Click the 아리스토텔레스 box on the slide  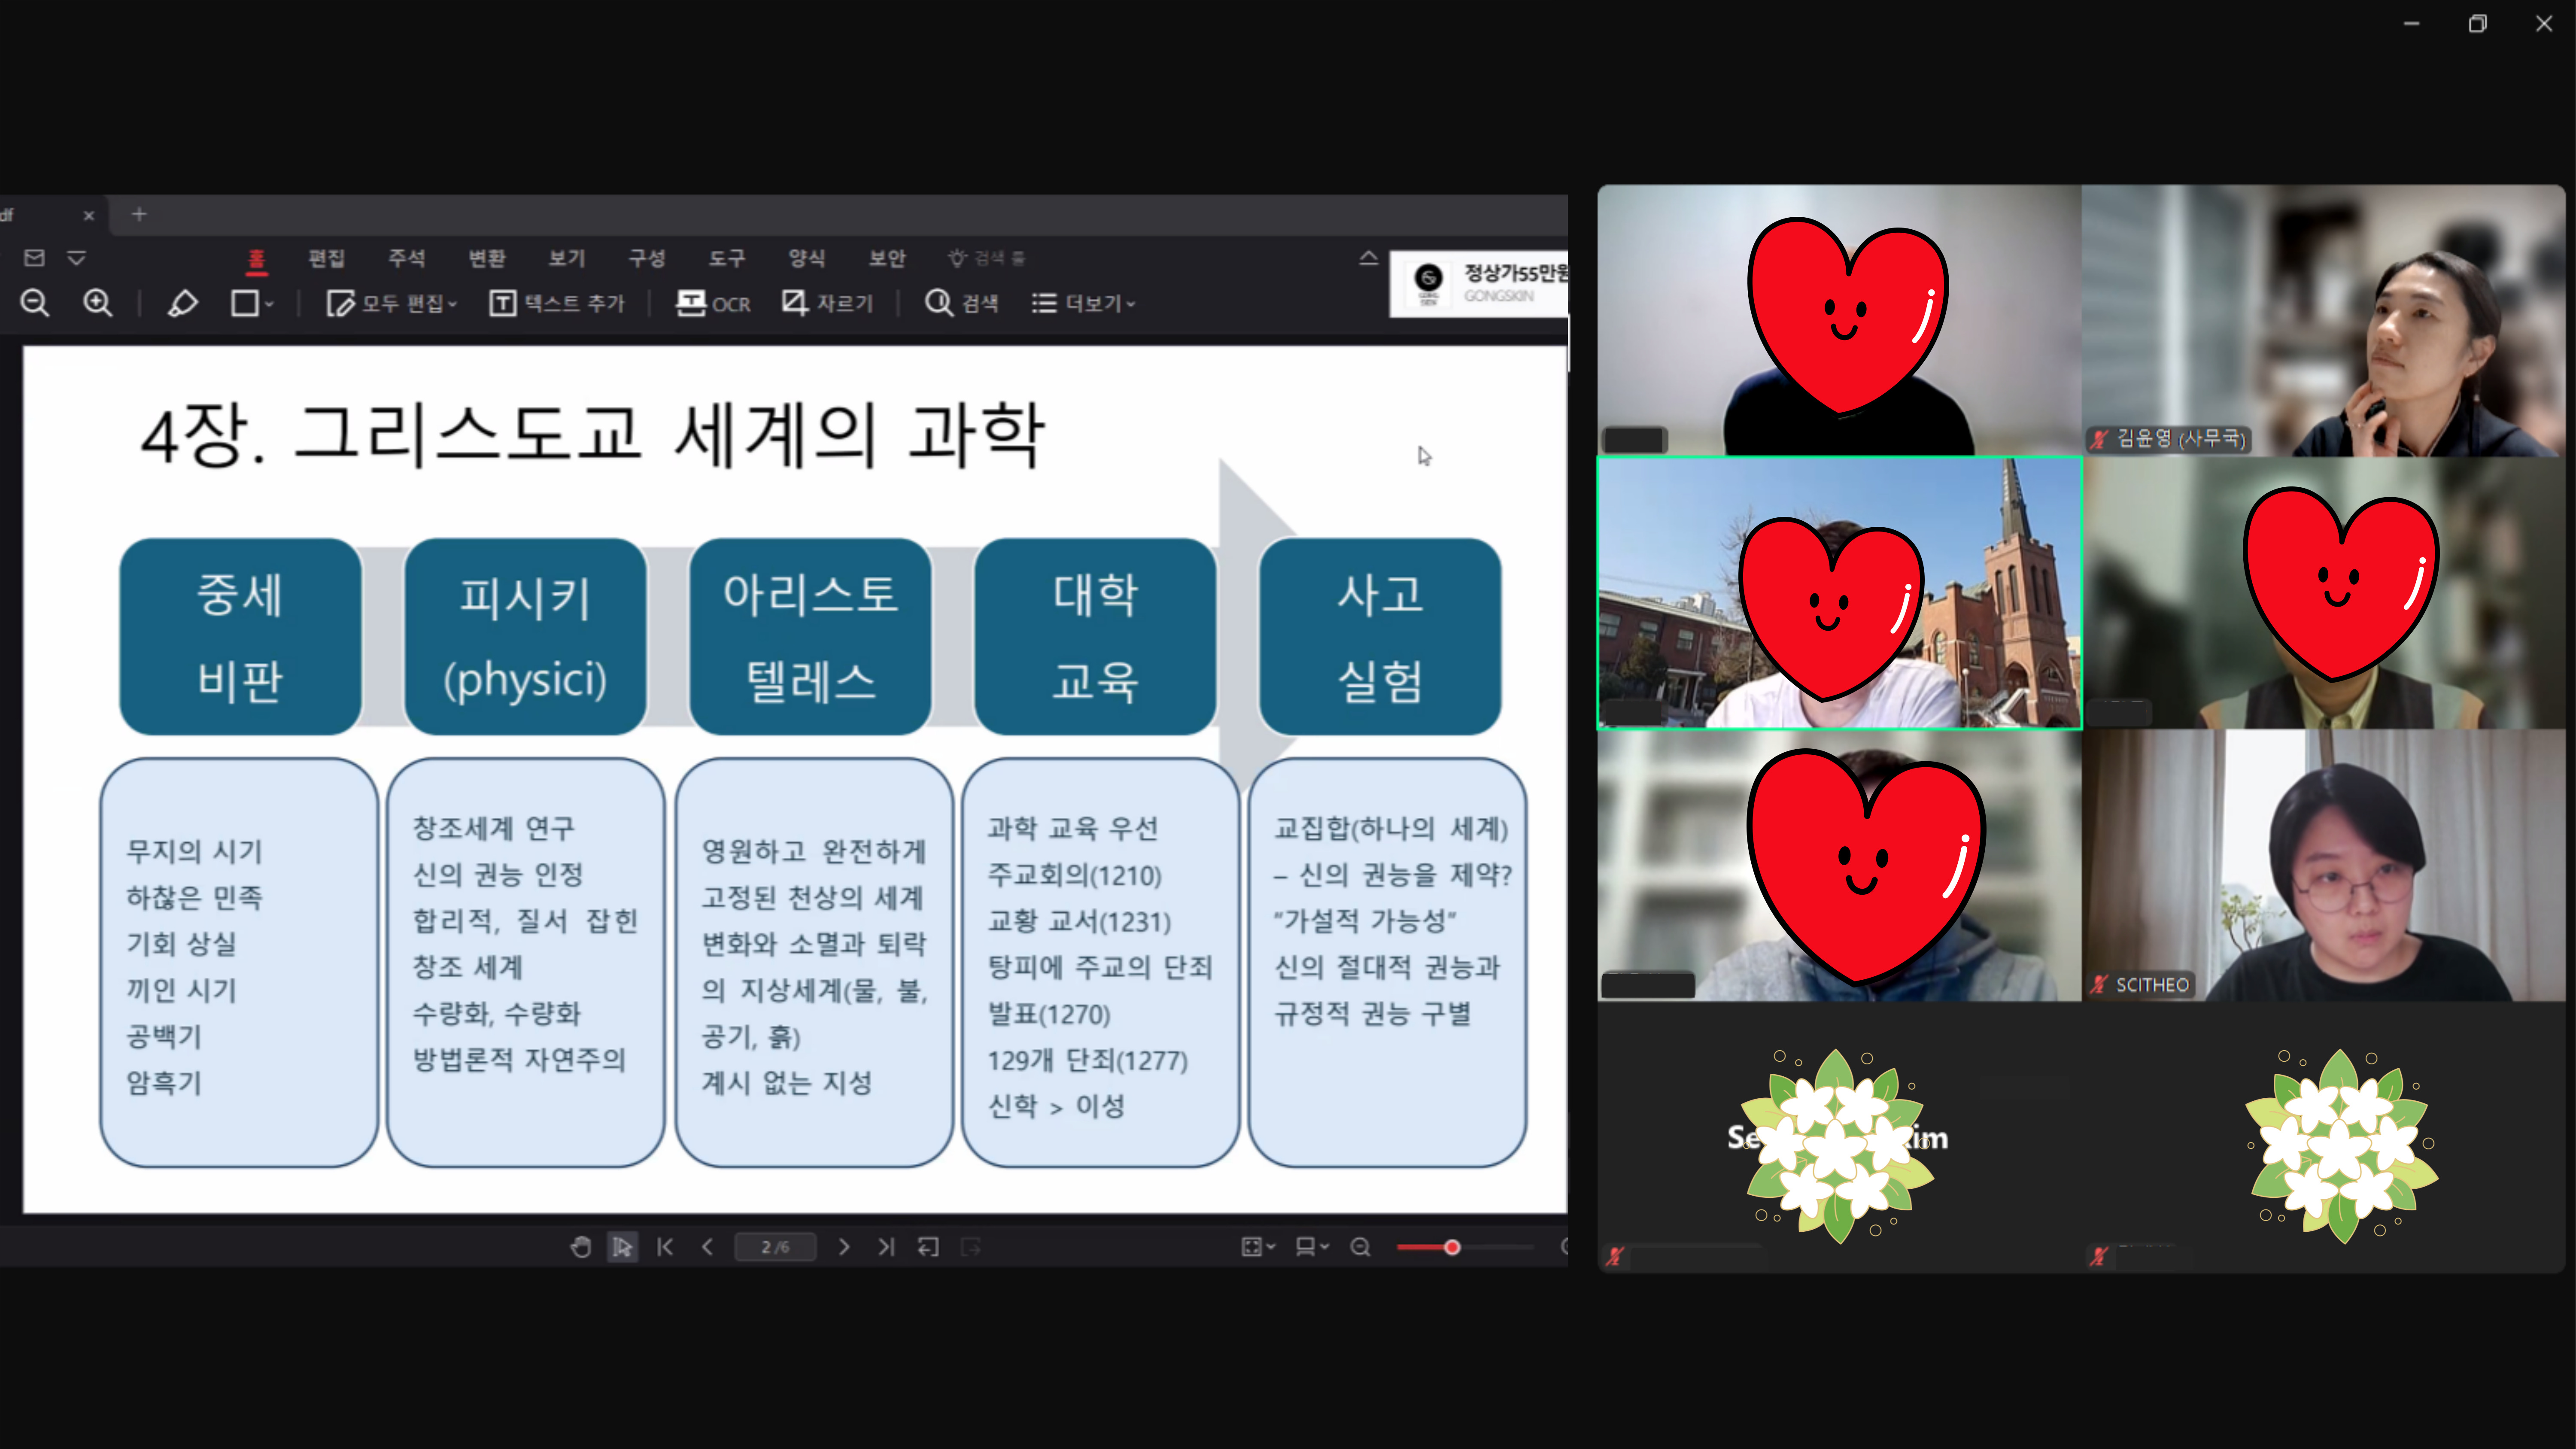click(x=810, y=637)
